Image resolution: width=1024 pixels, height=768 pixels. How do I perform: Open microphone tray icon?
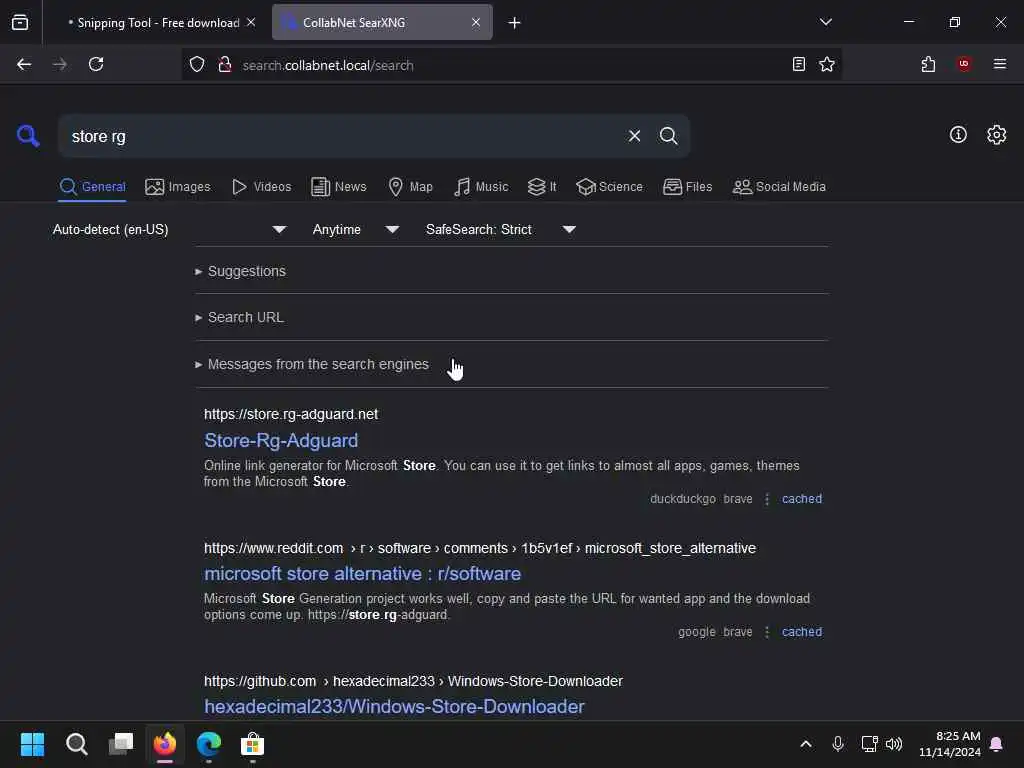(x=838, y=744)
